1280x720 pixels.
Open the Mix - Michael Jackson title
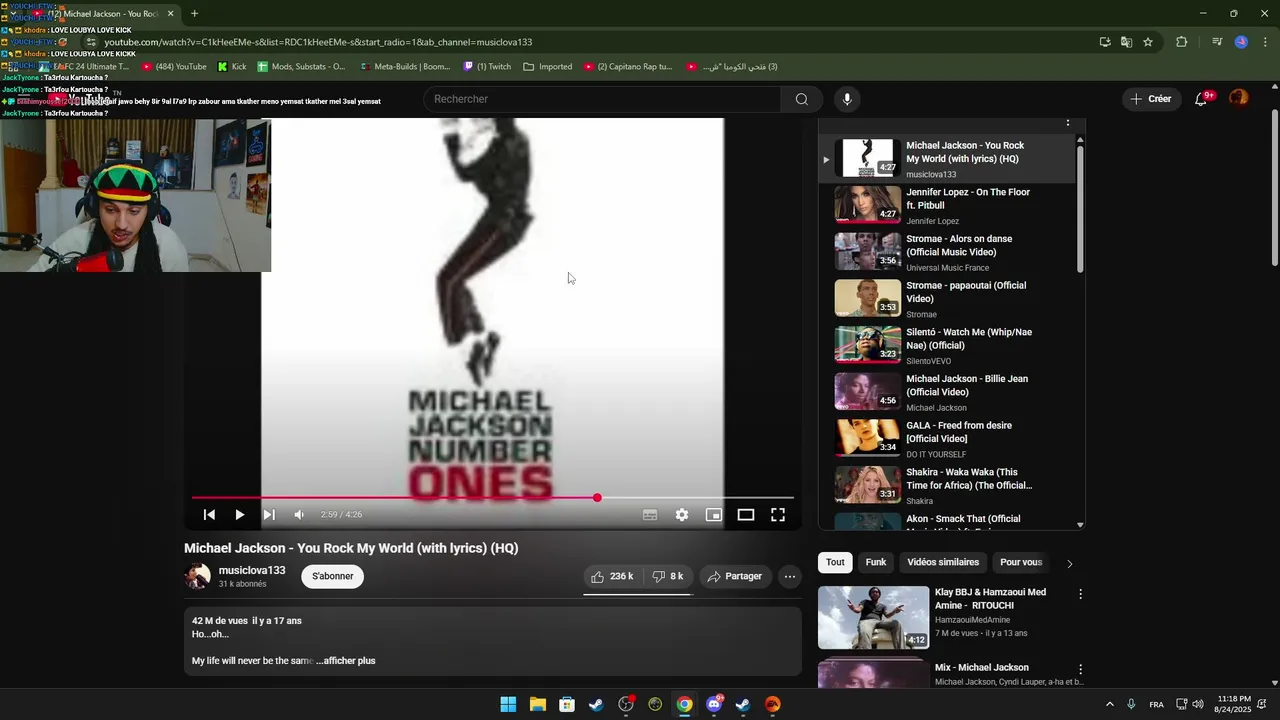(x=981, y=667)
